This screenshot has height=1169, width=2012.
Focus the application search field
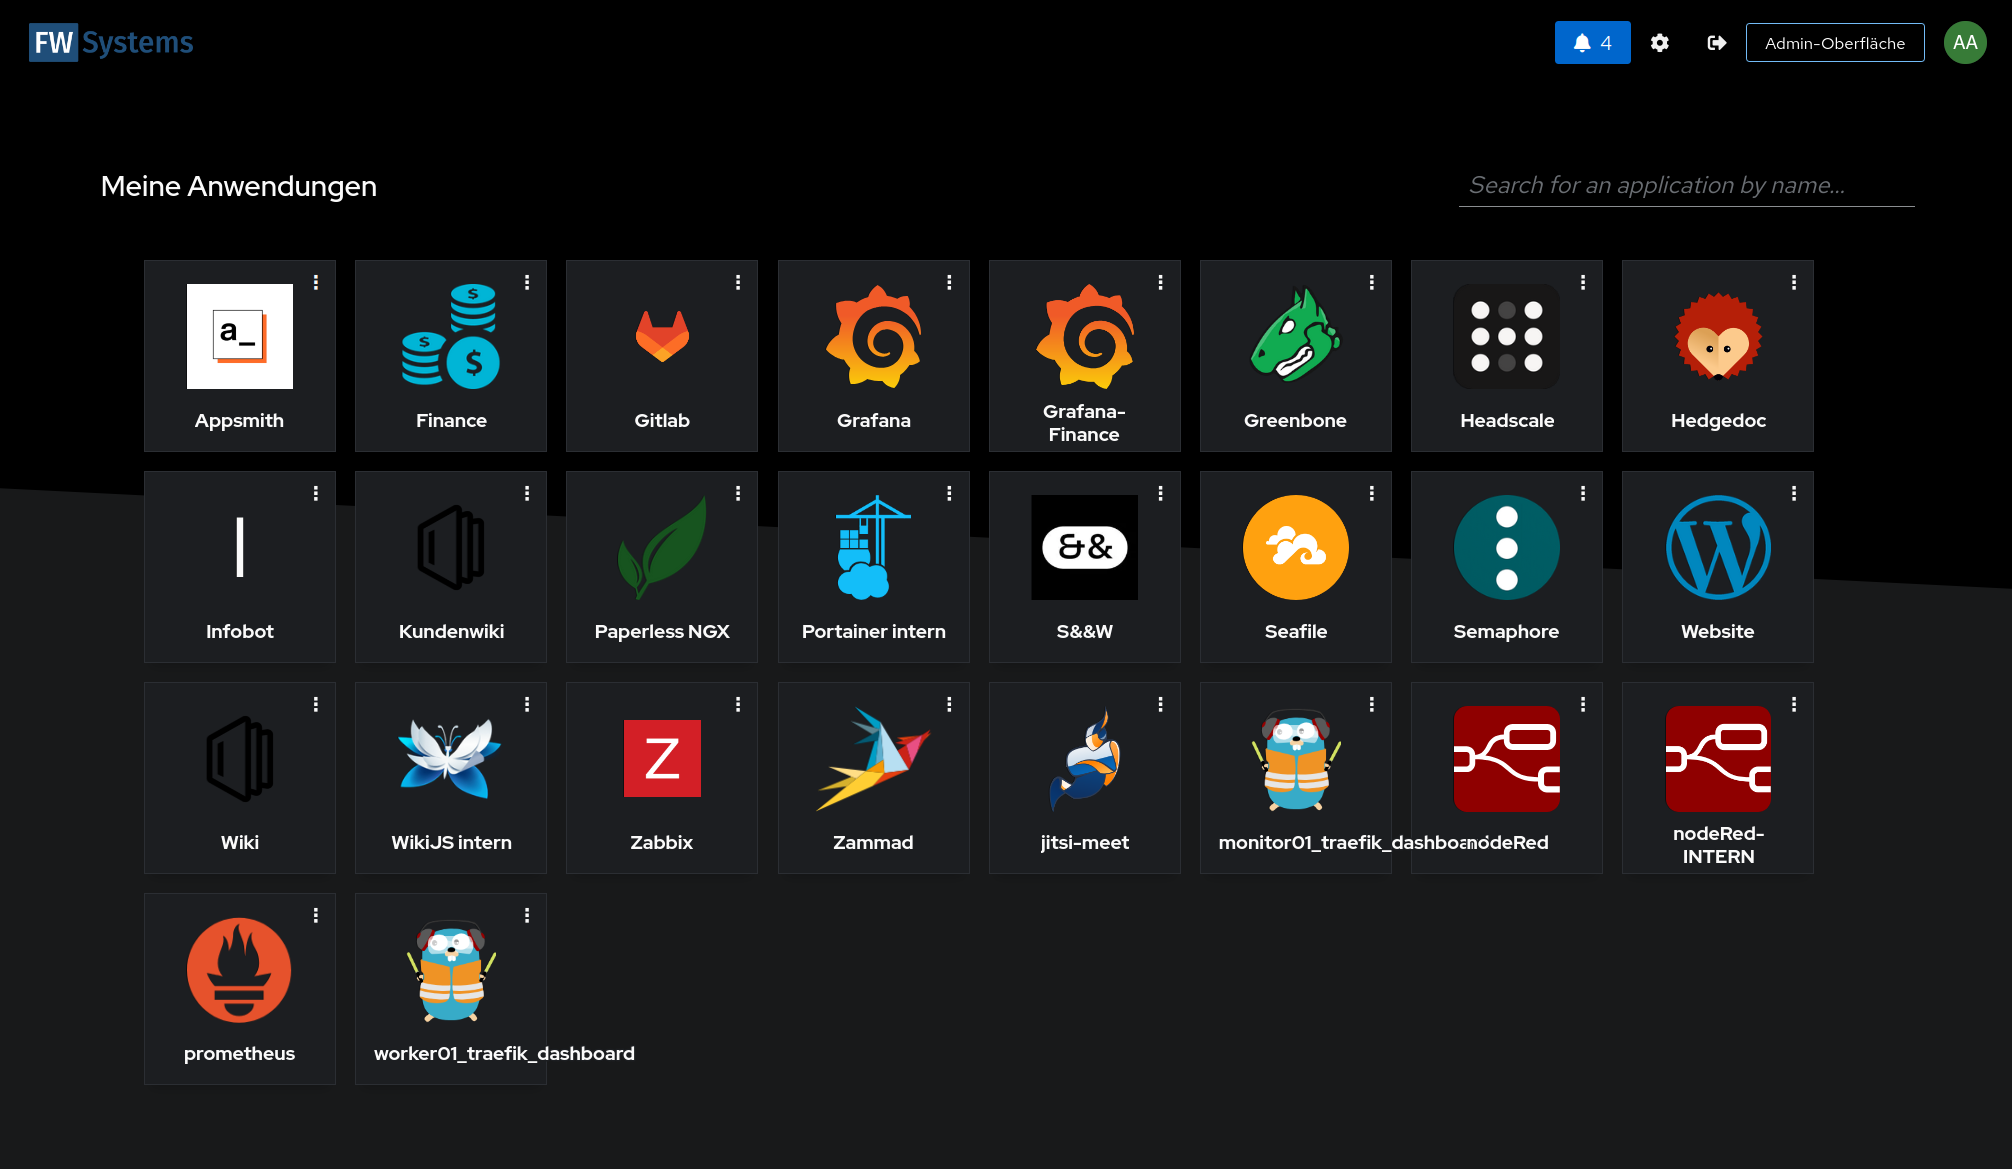click(1685, 186)
